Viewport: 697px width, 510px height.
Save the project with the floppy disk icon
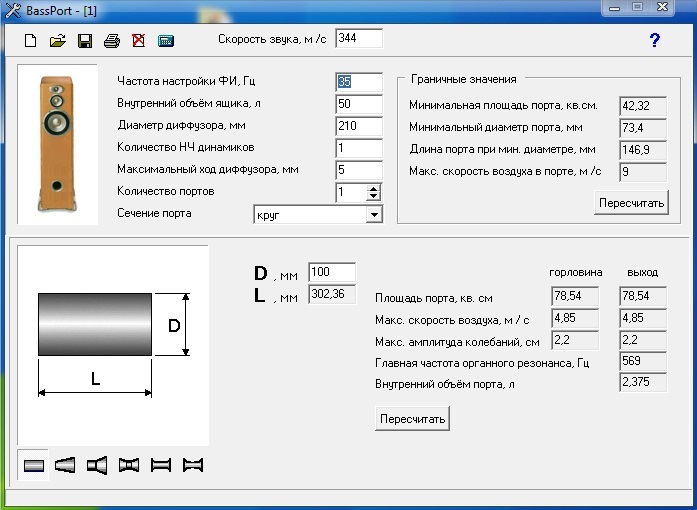coord(85,41)
